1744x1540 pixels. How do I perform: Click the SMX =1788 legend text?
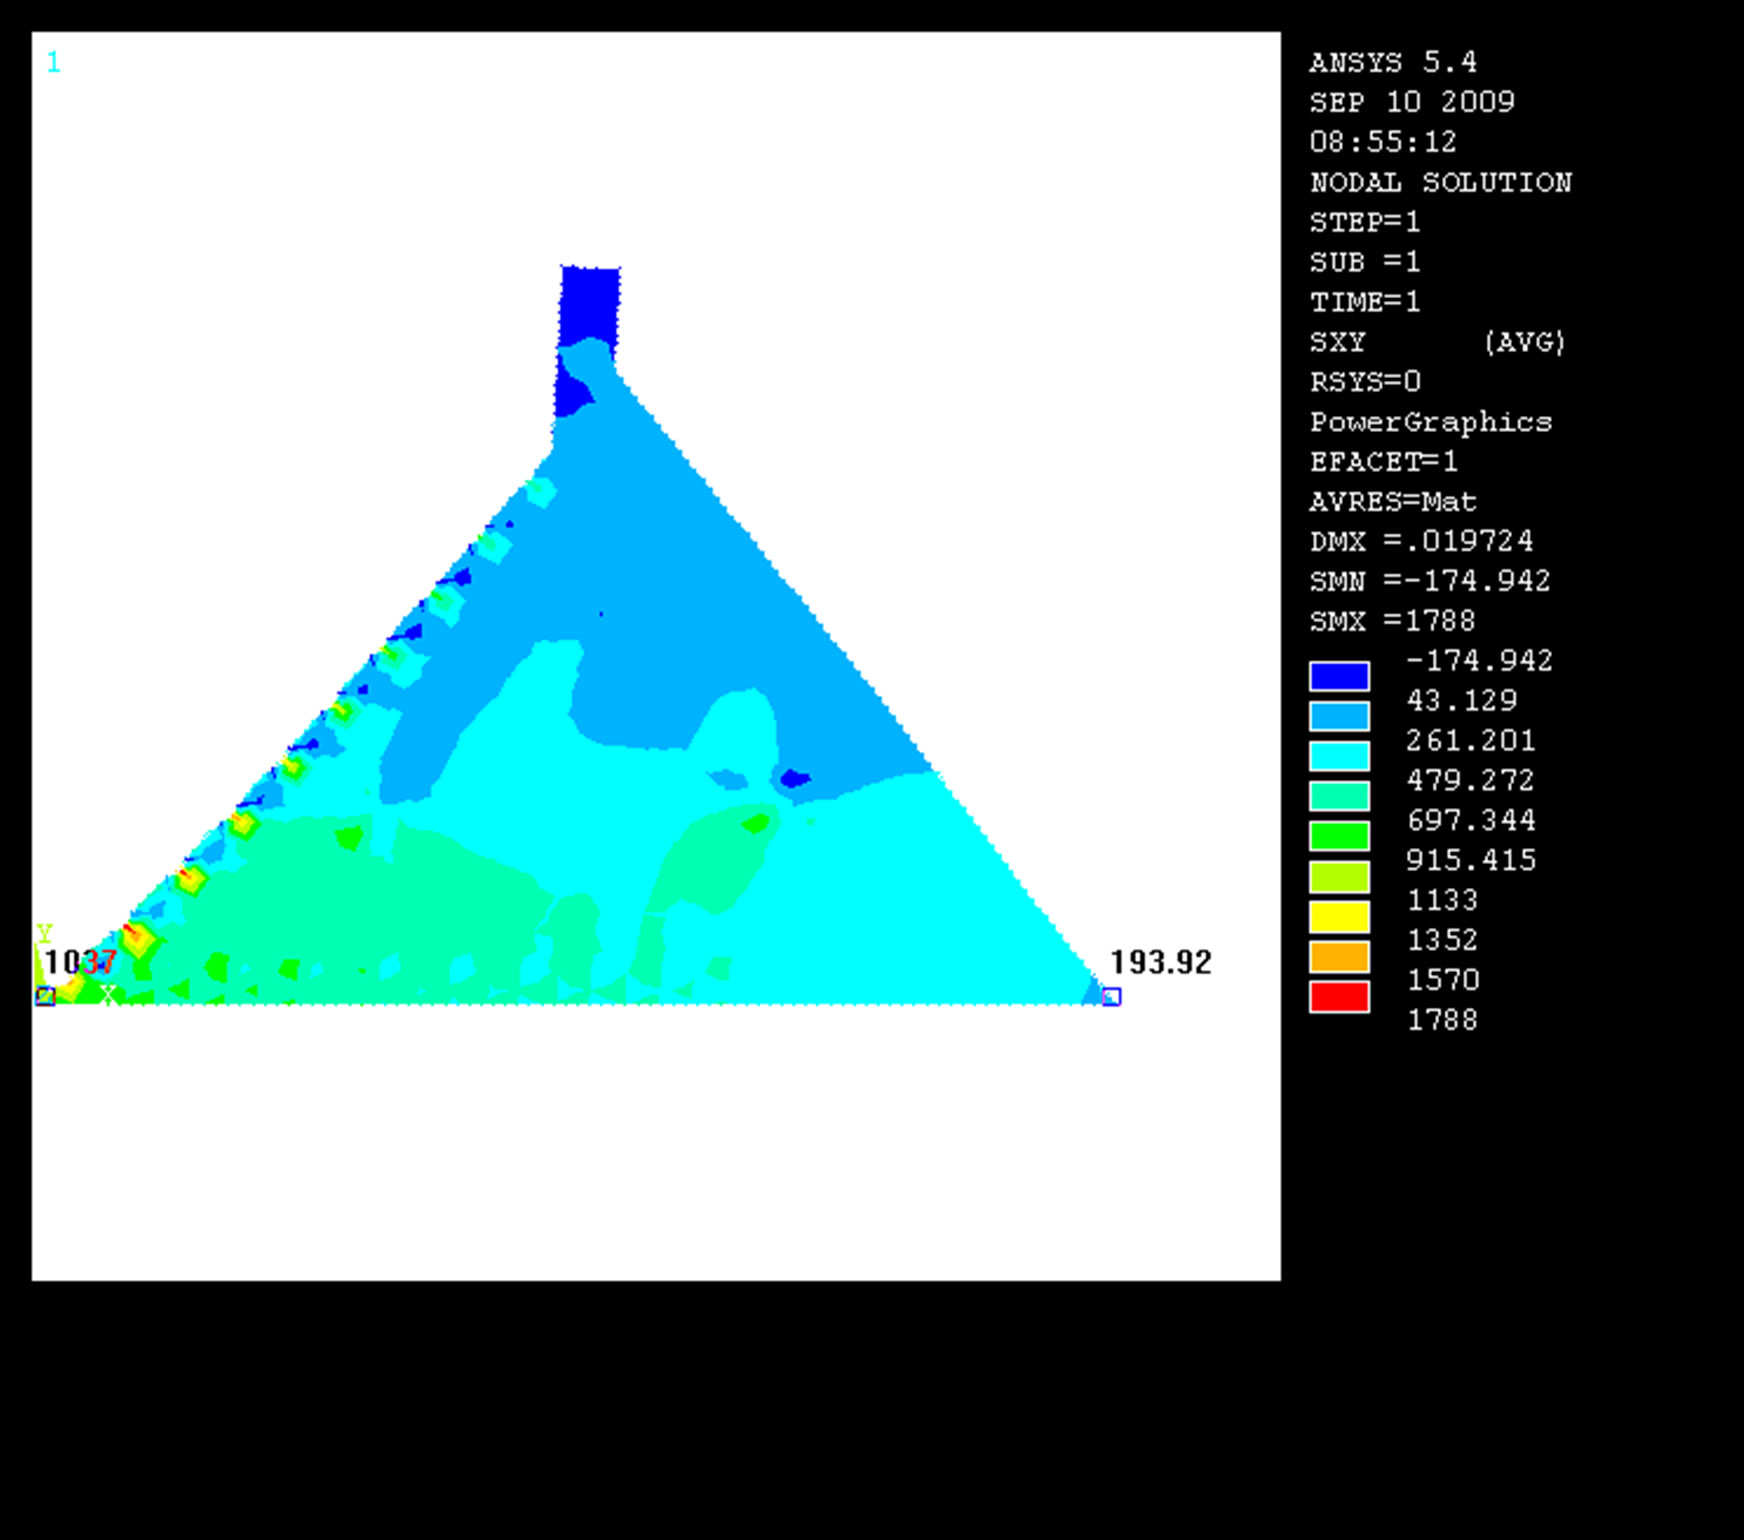pos(1392,621)
